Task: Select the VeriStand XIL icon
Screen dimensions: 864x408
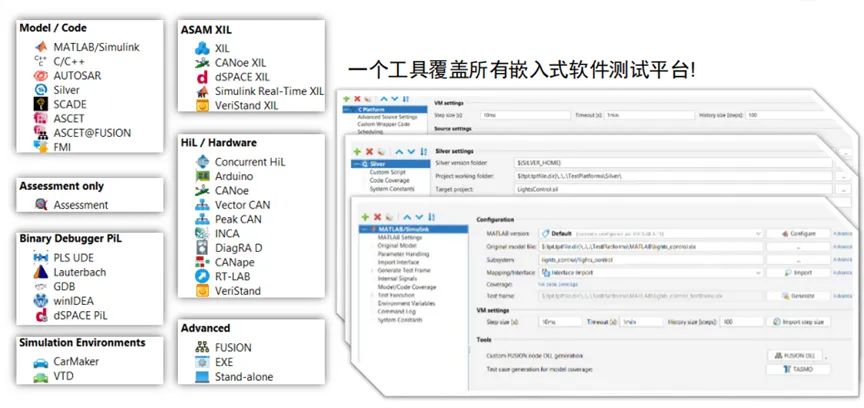Action: pyautogui.click(x=203, y=105)
